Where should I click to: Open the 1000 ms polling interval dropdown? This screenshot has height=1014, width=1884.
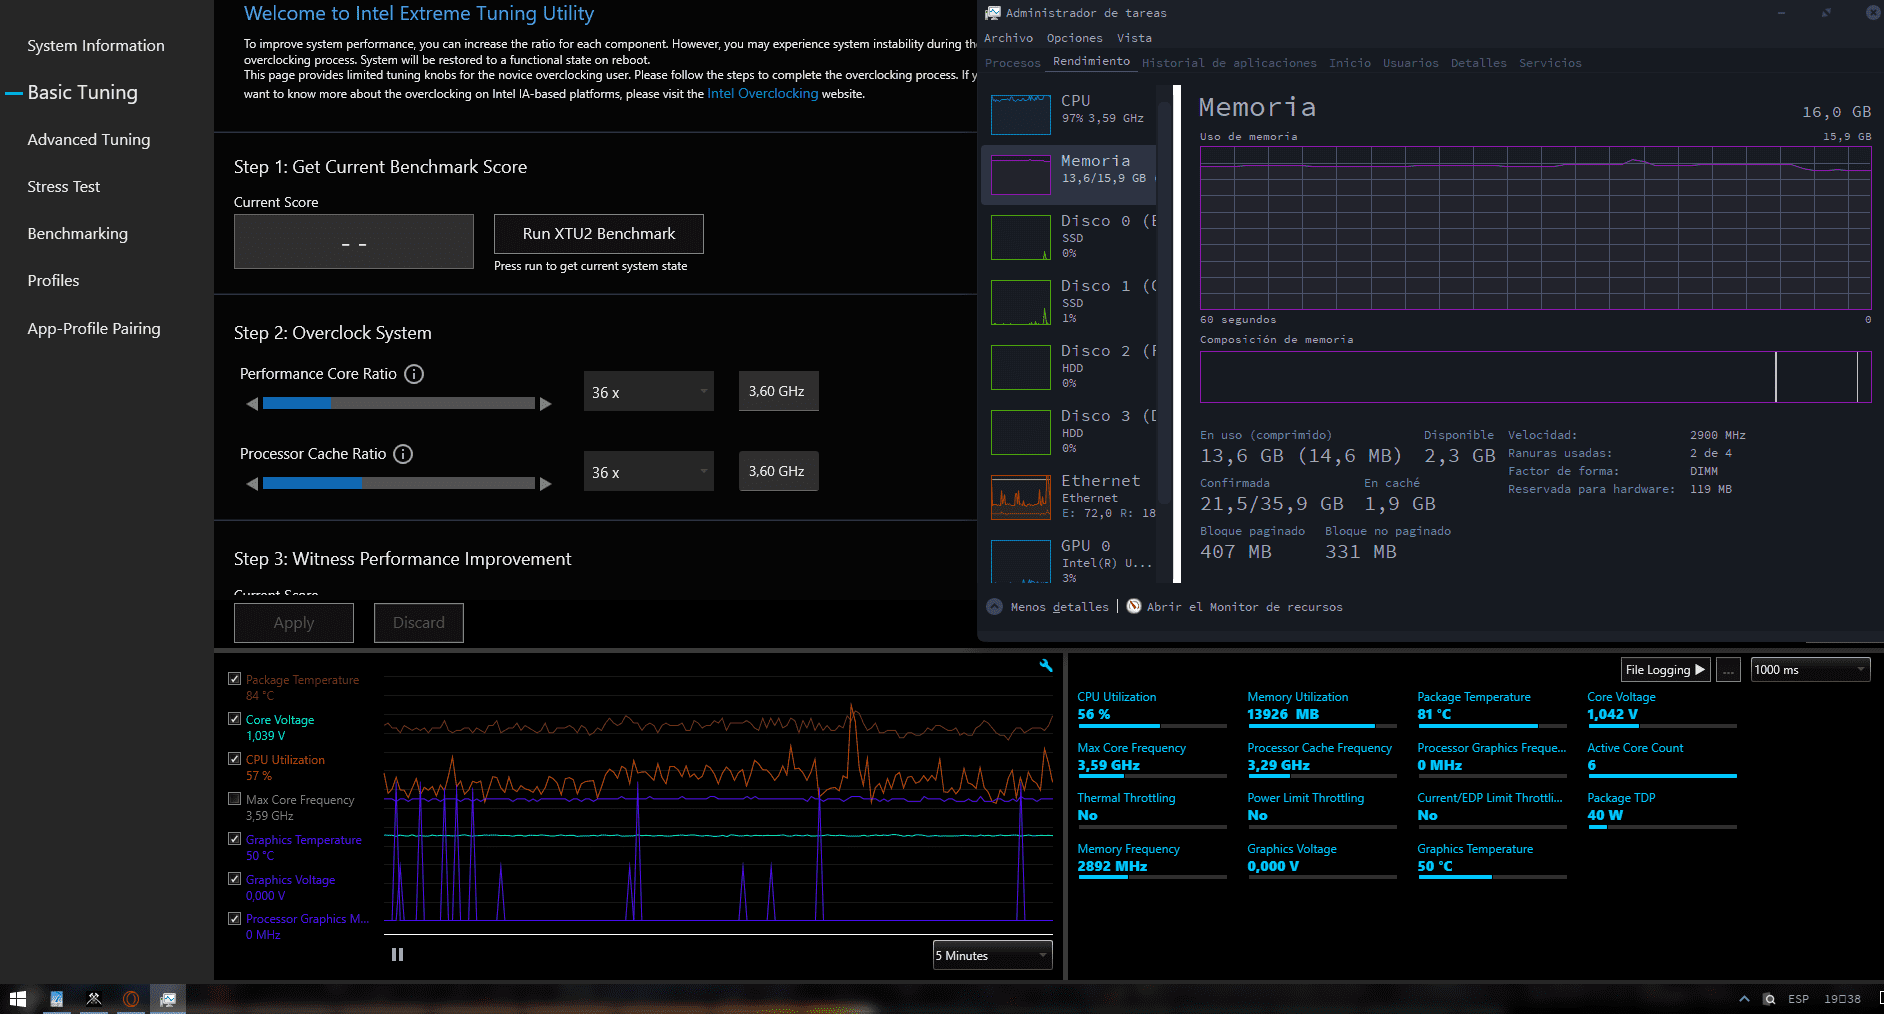(1809, 670)
